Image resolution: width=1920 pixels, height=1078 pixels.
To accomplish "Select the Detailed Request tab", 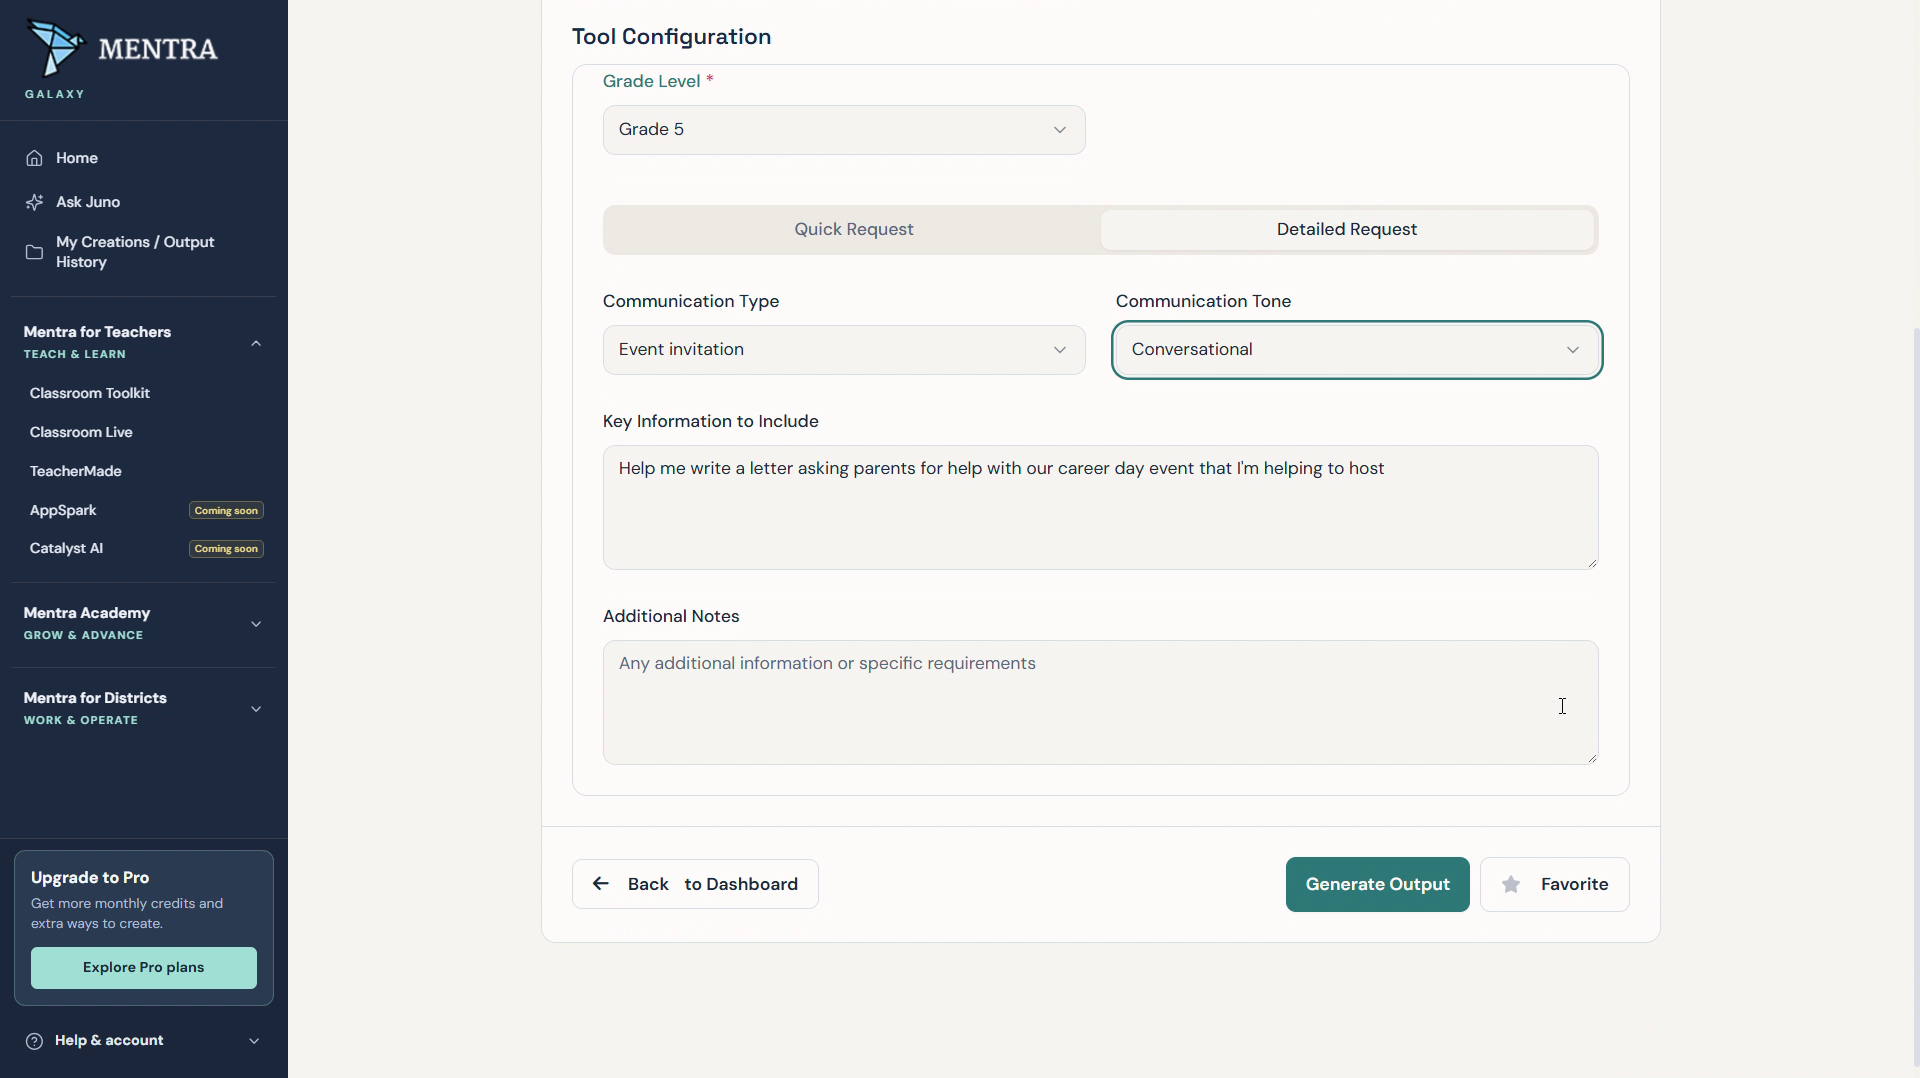I will [1346, 229].
